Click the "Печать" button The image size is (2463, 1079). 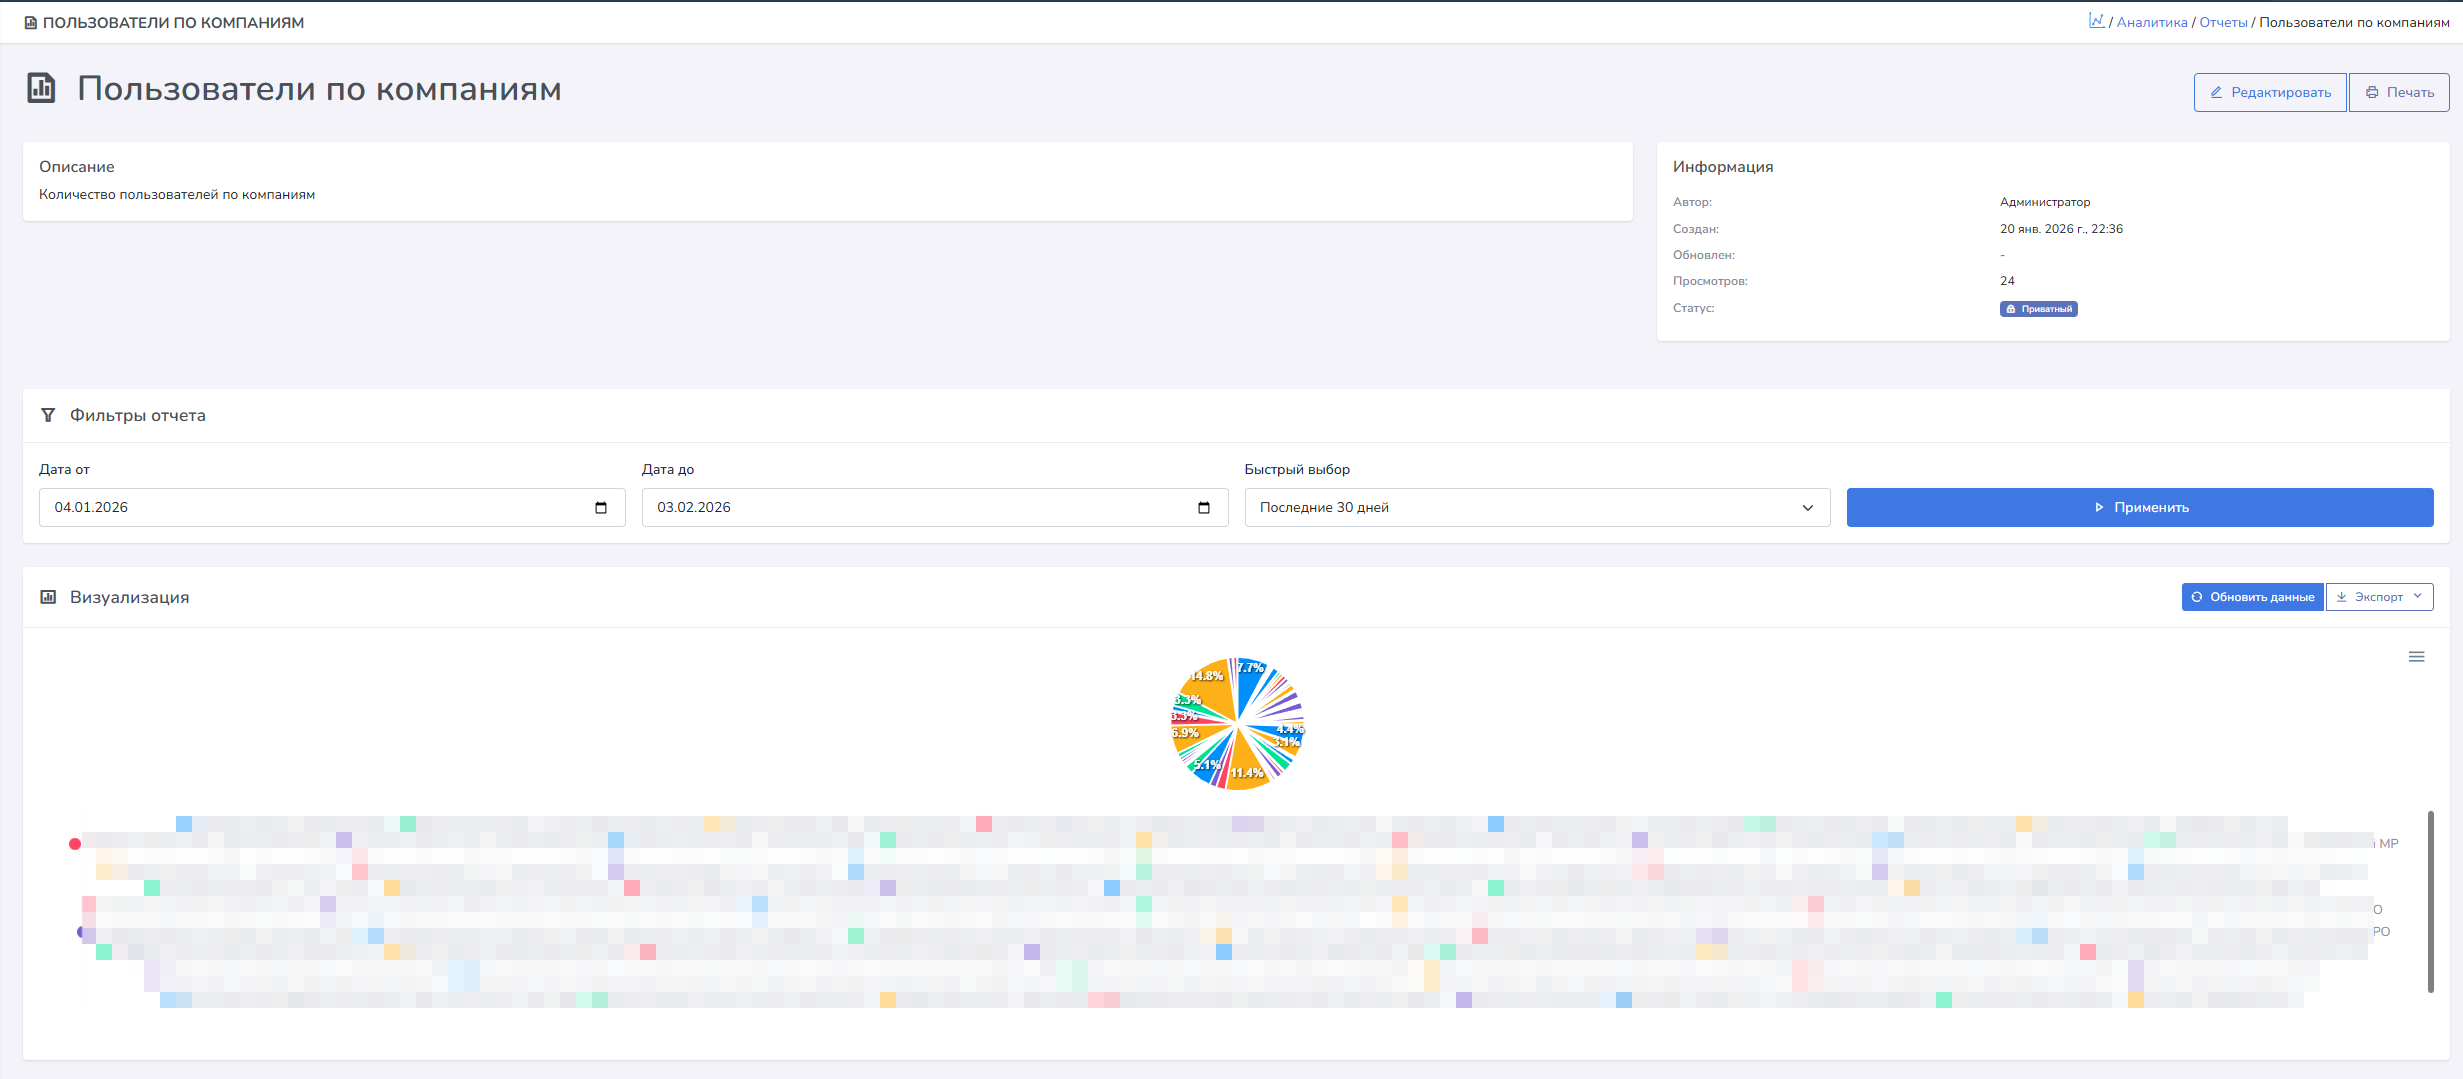[x=2398, y=92]
